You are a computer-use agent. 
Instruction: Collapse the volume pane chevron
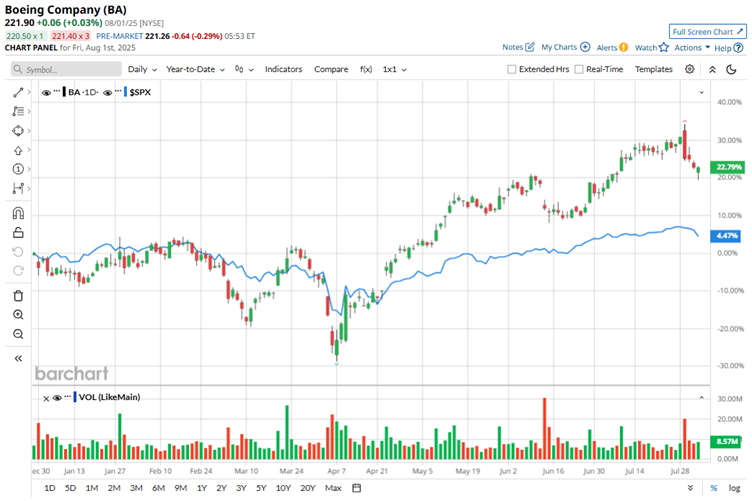(x=701, y=397)
